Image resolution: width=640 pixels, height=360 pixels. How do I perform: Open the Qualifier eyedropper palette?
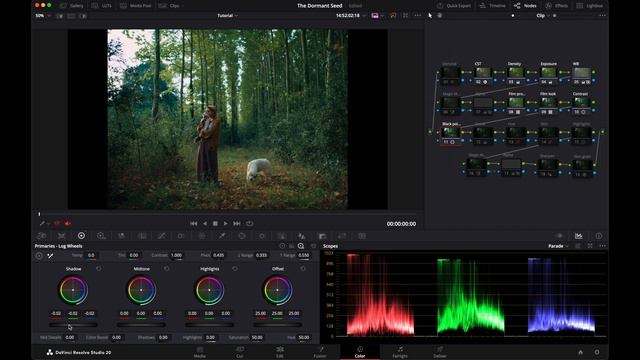pyautogui.click(x=222, y=236)
